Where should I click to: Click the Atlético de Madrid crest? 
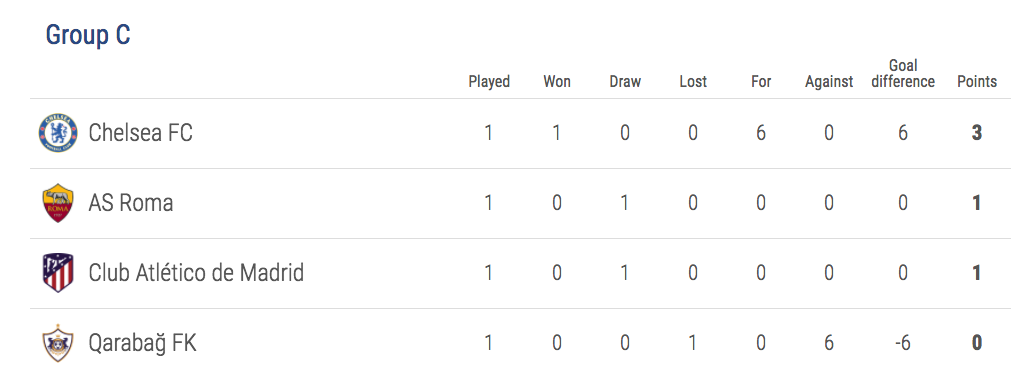click(x=58, y=273)
